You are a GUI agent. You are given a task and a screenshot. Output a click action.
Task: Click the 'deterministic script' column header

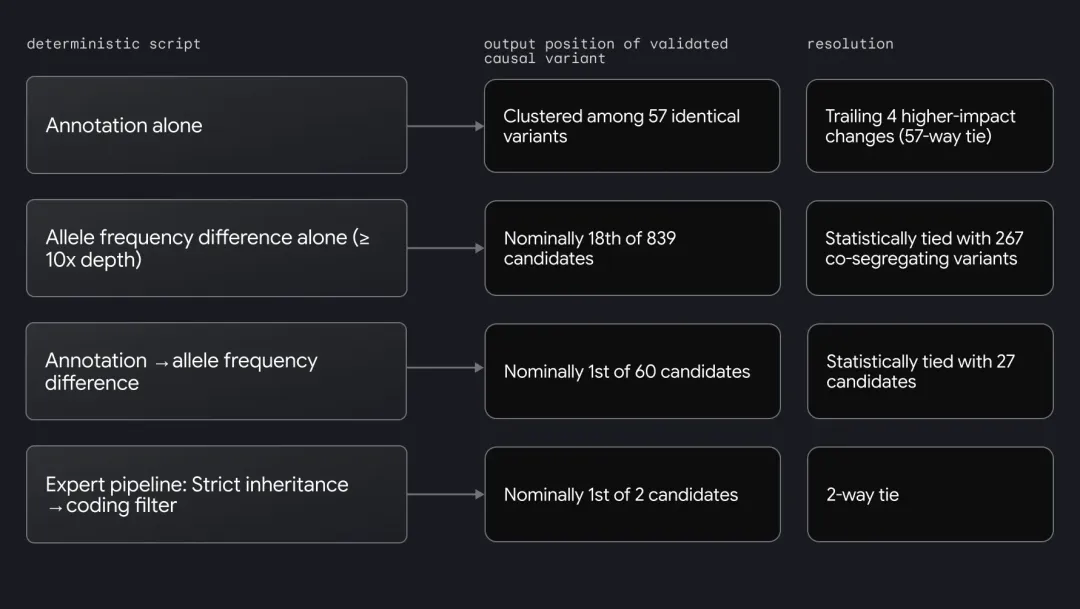(x=114, y=43)
